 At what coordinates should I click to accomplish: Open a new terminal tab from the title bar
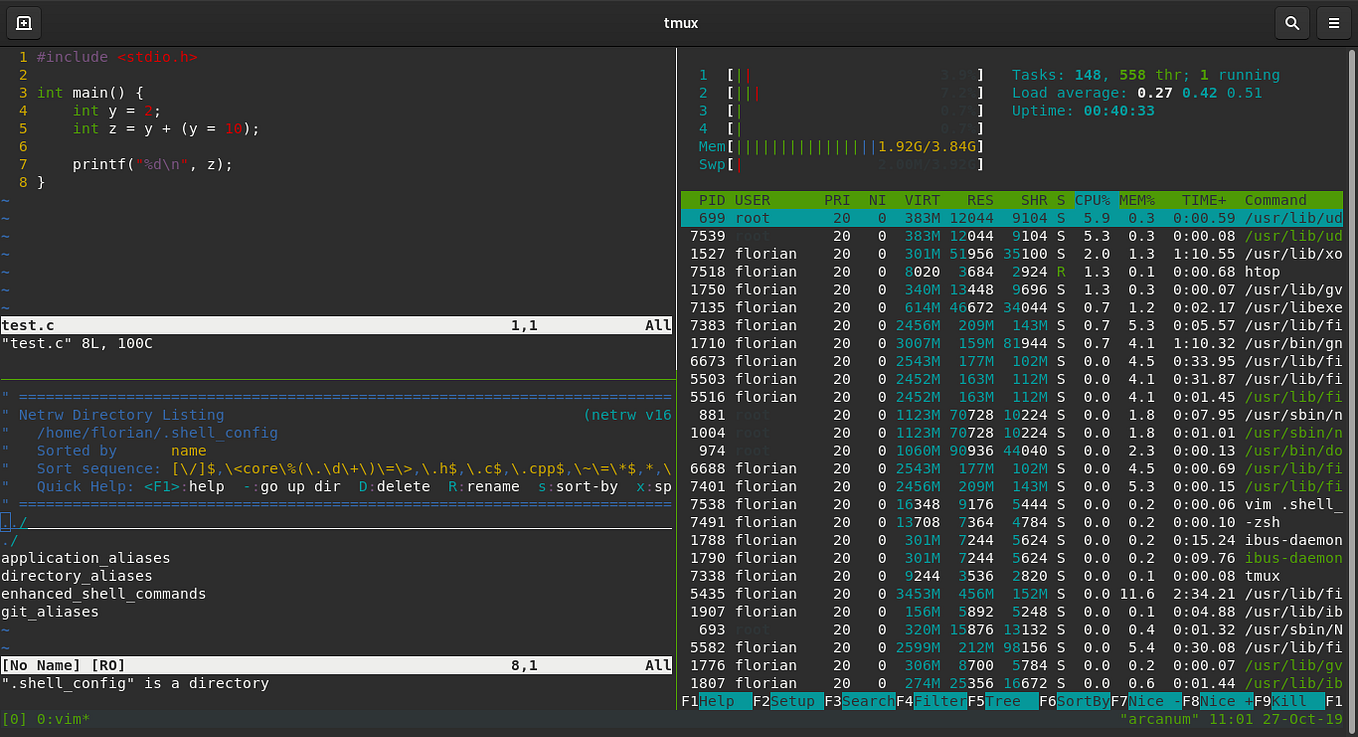tap(22, 22)
